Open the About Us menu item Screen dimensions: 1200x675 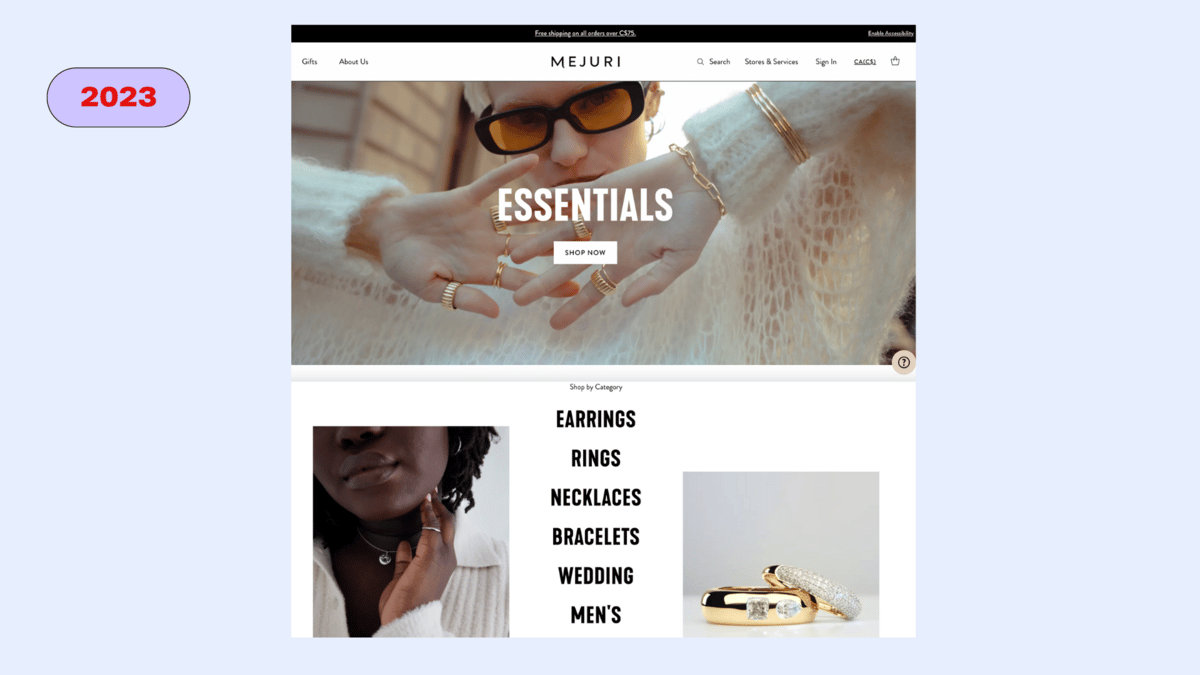click(x=353, y=62)
